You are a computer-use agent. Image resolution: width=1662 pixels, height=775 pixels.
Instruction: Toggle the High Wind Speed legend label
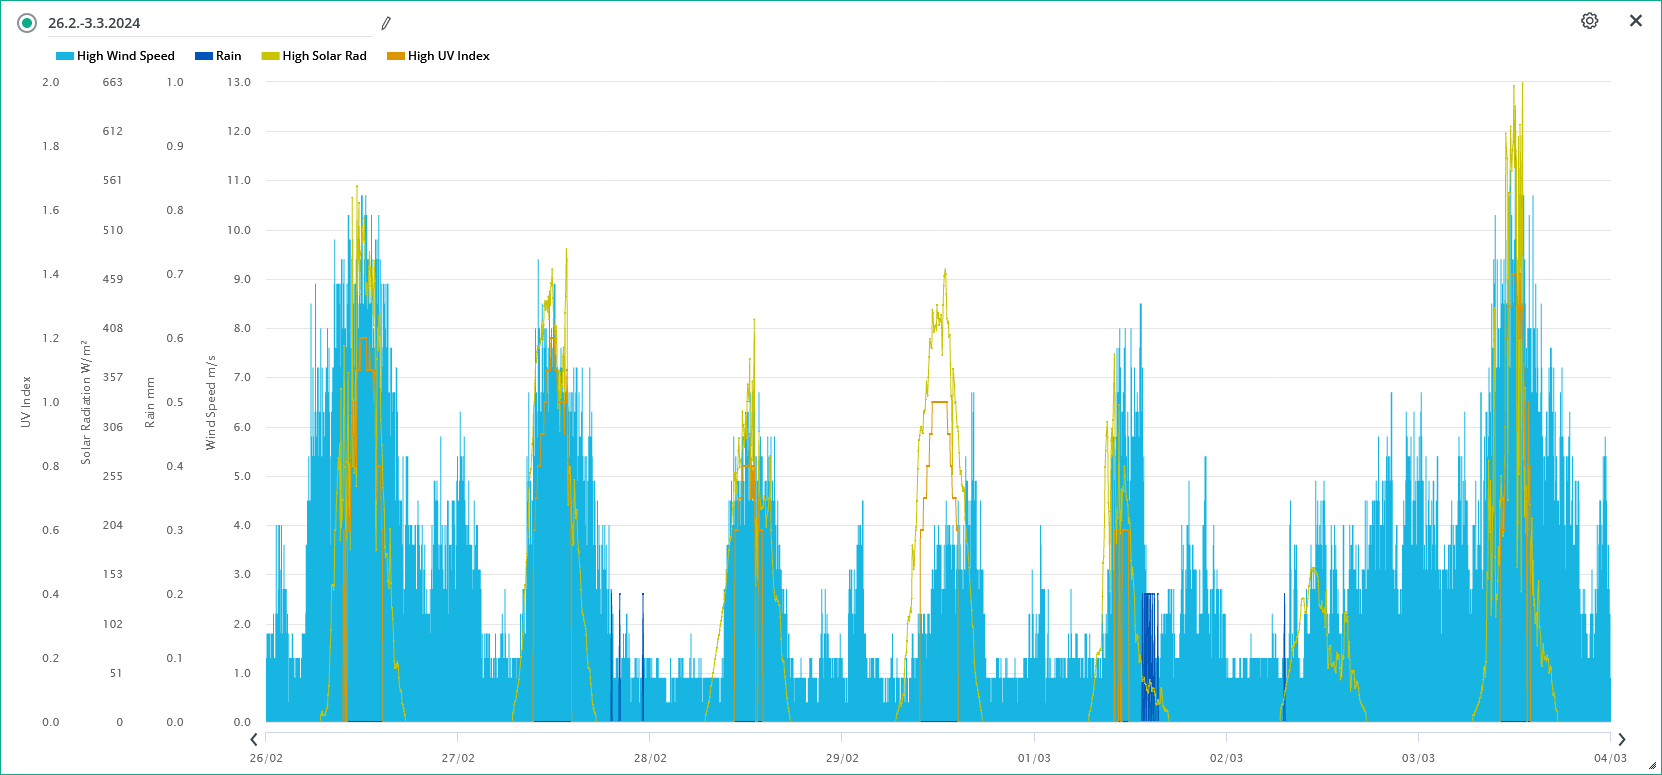pos(125,56)
